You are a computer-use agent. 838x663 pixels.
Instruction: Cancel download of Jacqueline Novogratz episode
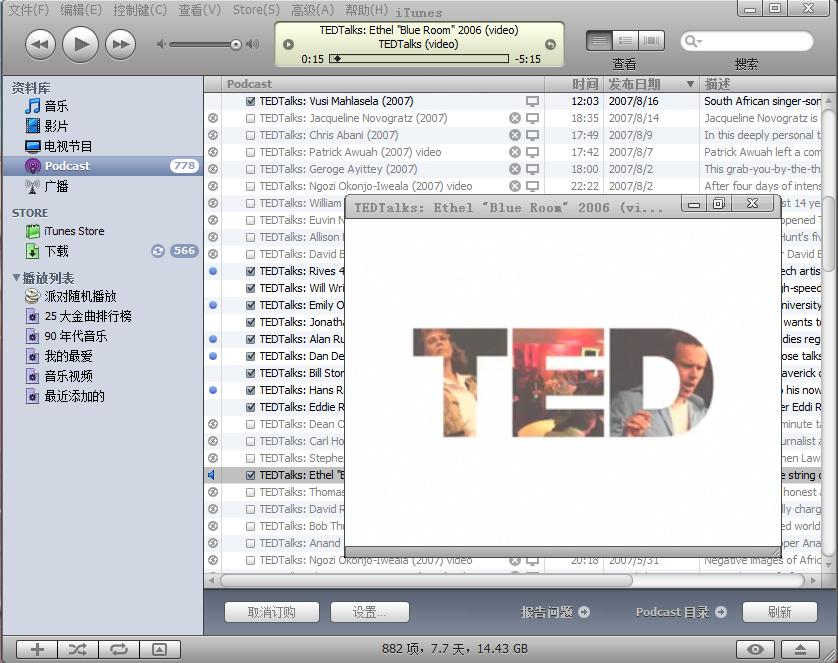(x=515, y=118)
